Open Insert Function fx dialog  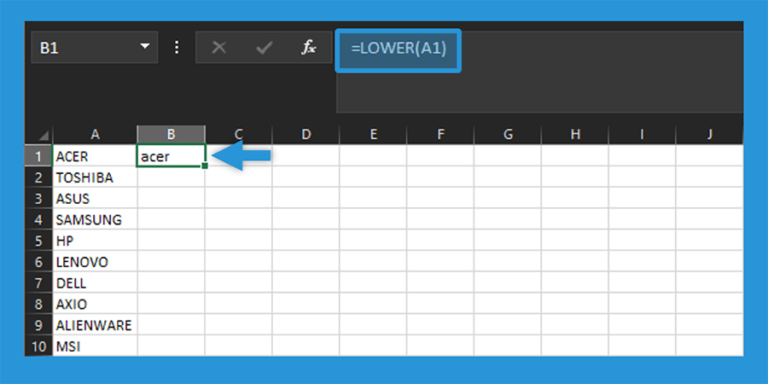click(309, 48)
